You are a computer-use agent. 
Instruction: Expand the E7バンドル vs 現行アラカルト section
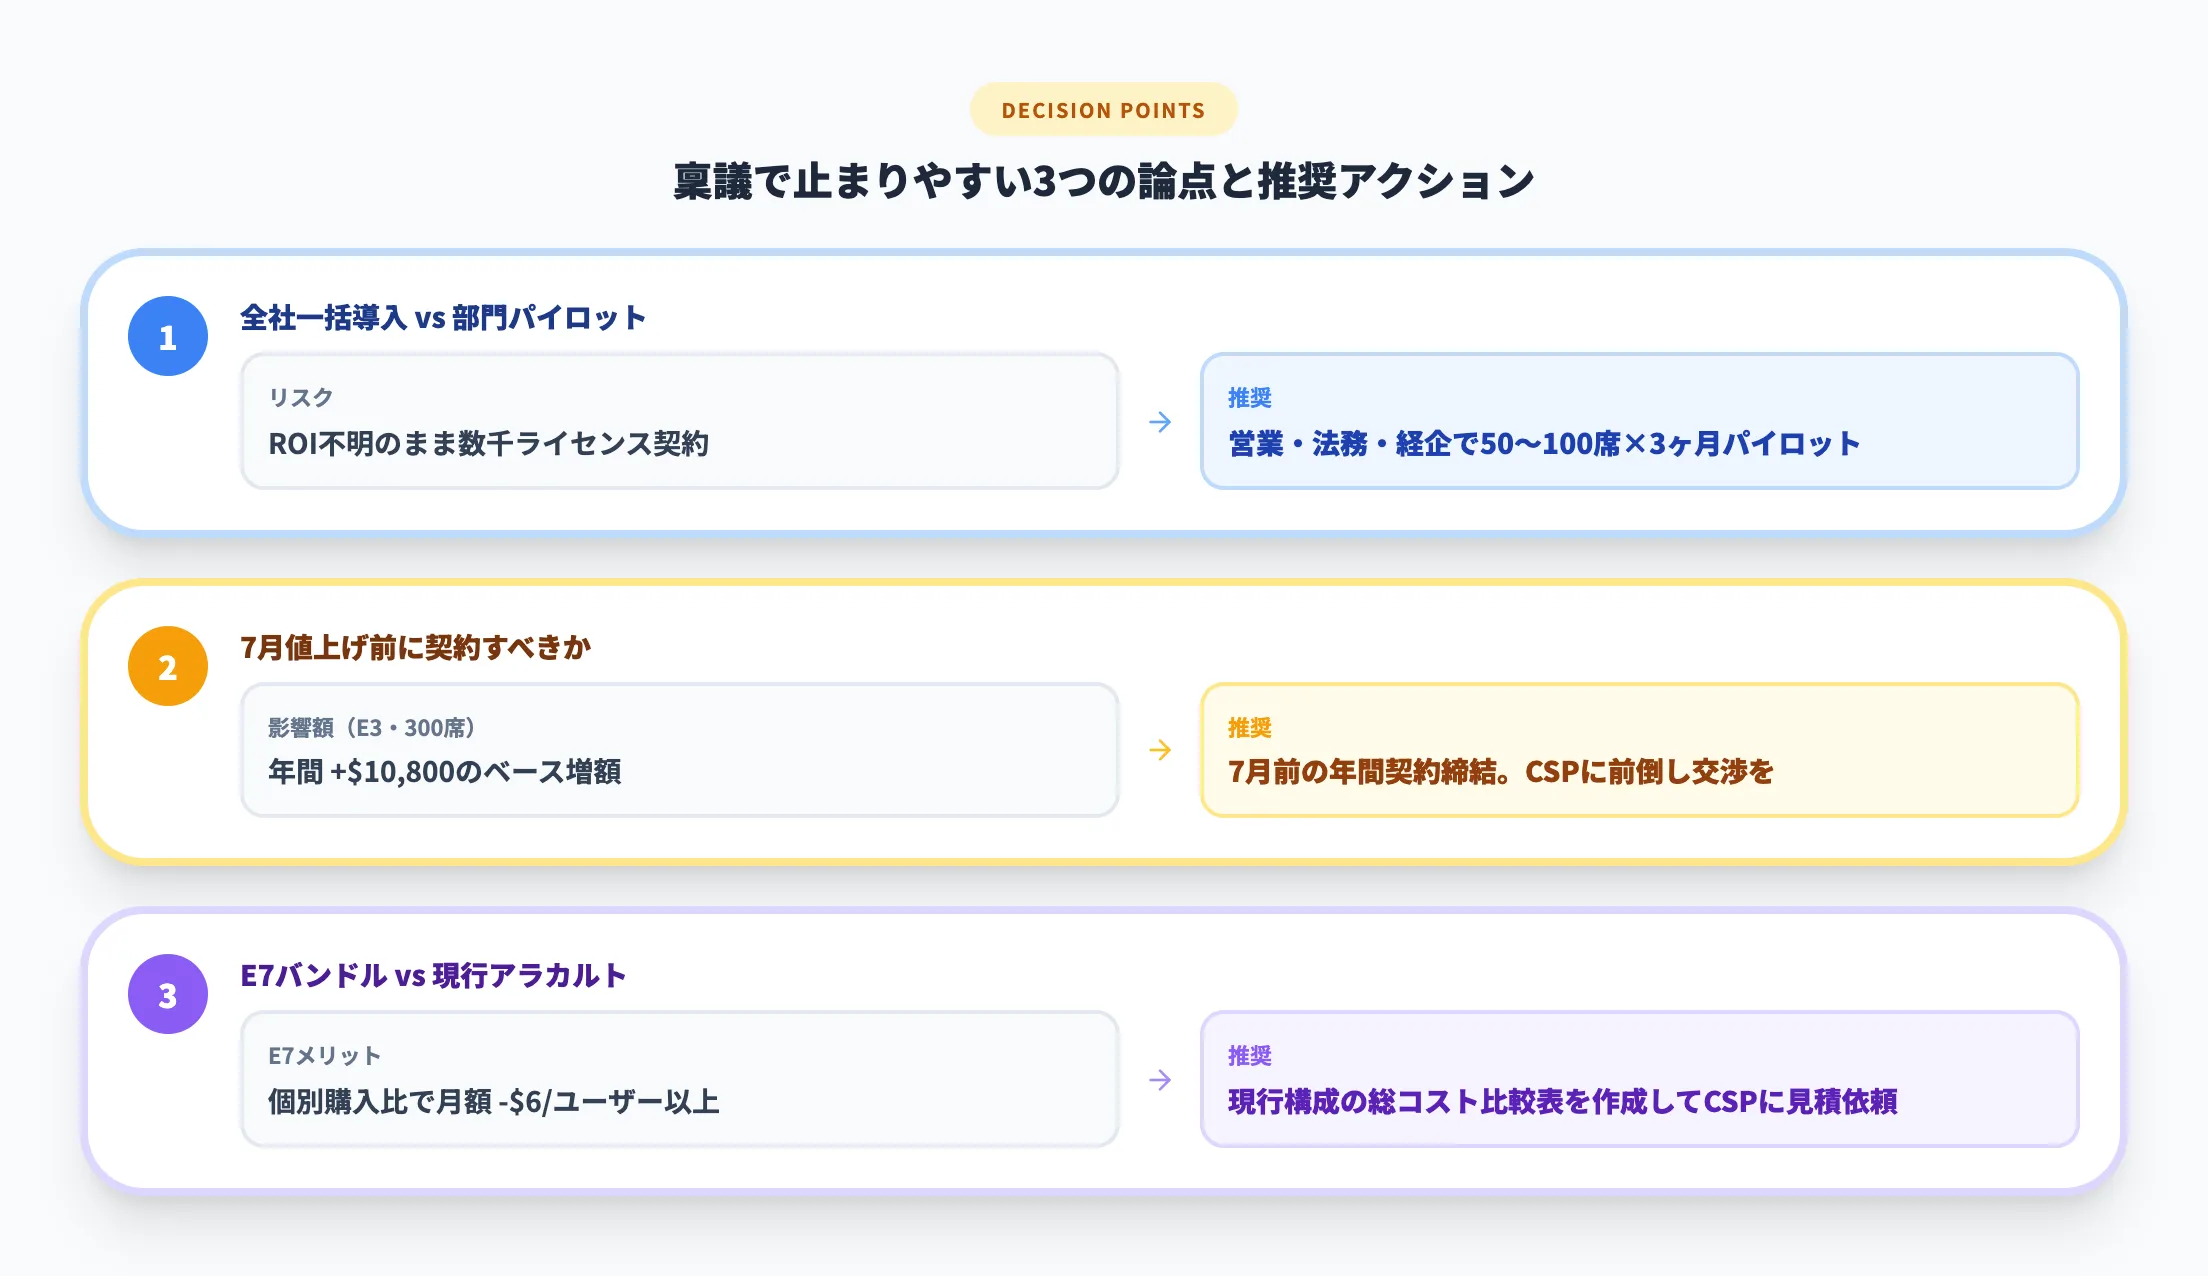point(430,975)
